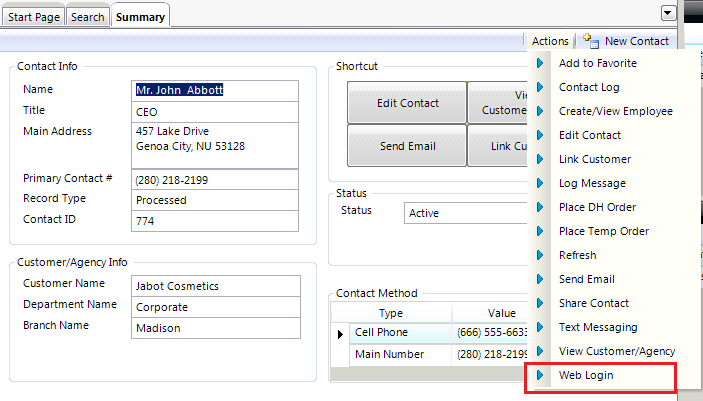This screenshot has width=703, height=401.
Task: Choose Place DH Order menu entry
Action: coord(597,207)
